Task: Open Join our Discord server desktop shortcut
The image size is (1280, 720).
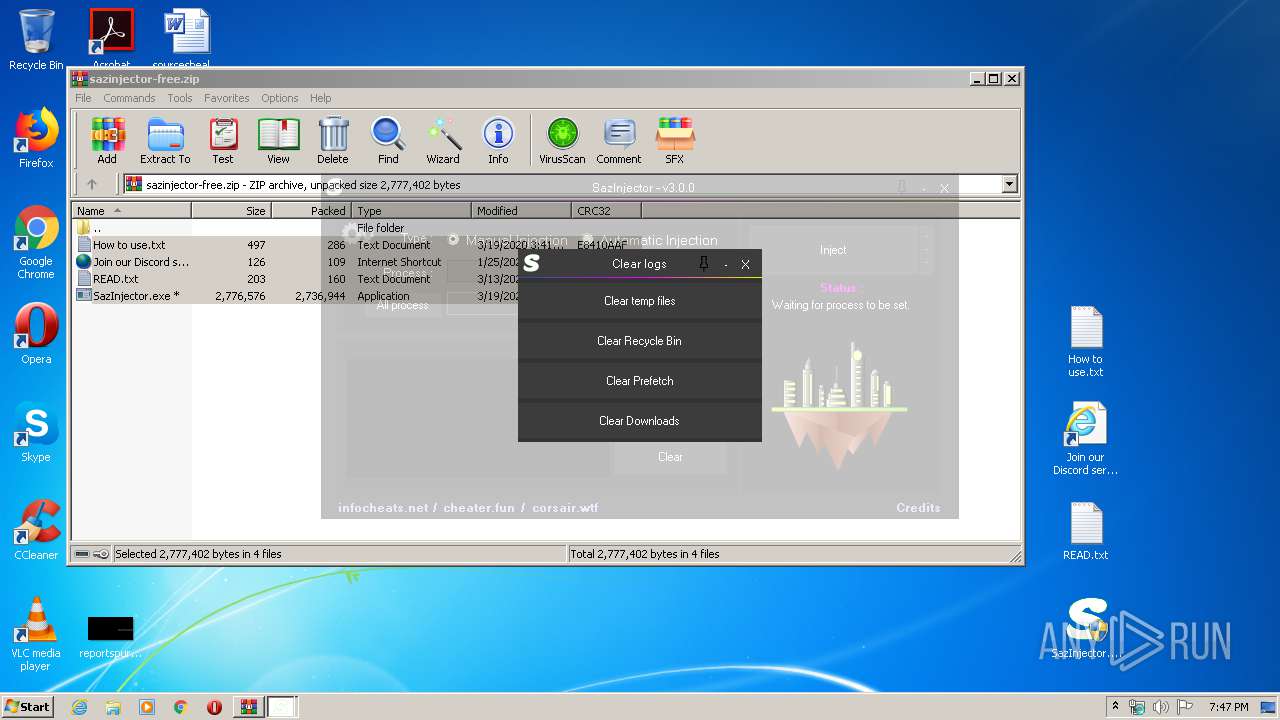Action: click(x=1085, y=439)
